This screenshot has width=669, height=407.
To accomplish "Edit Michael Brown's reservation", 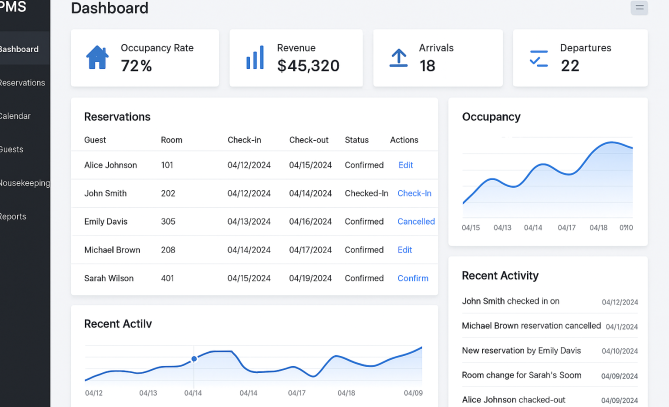I will click(405, 250).
